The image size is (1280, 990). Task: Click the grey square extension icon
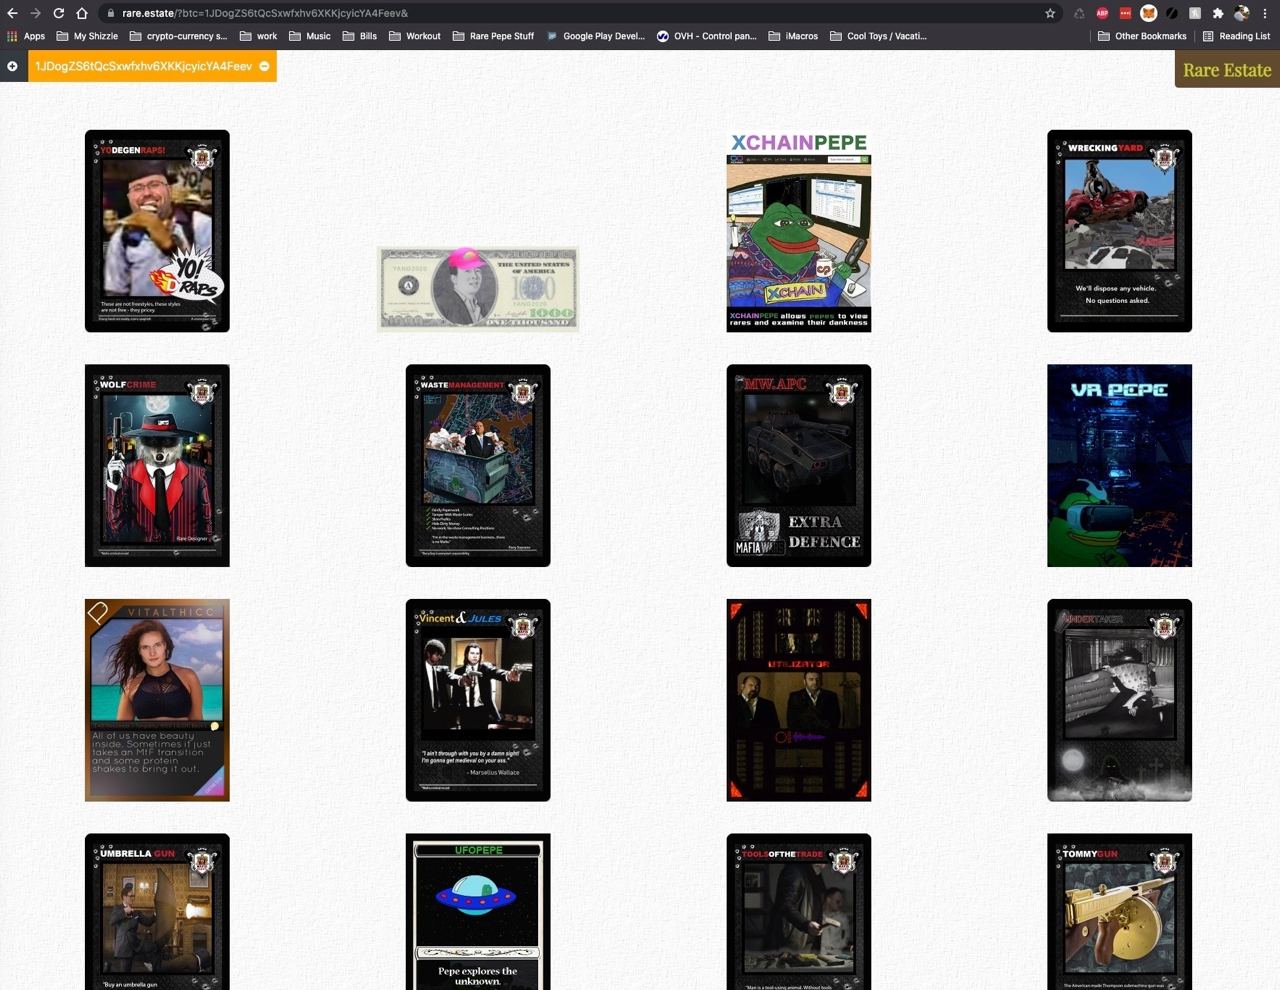[1194, 13]
